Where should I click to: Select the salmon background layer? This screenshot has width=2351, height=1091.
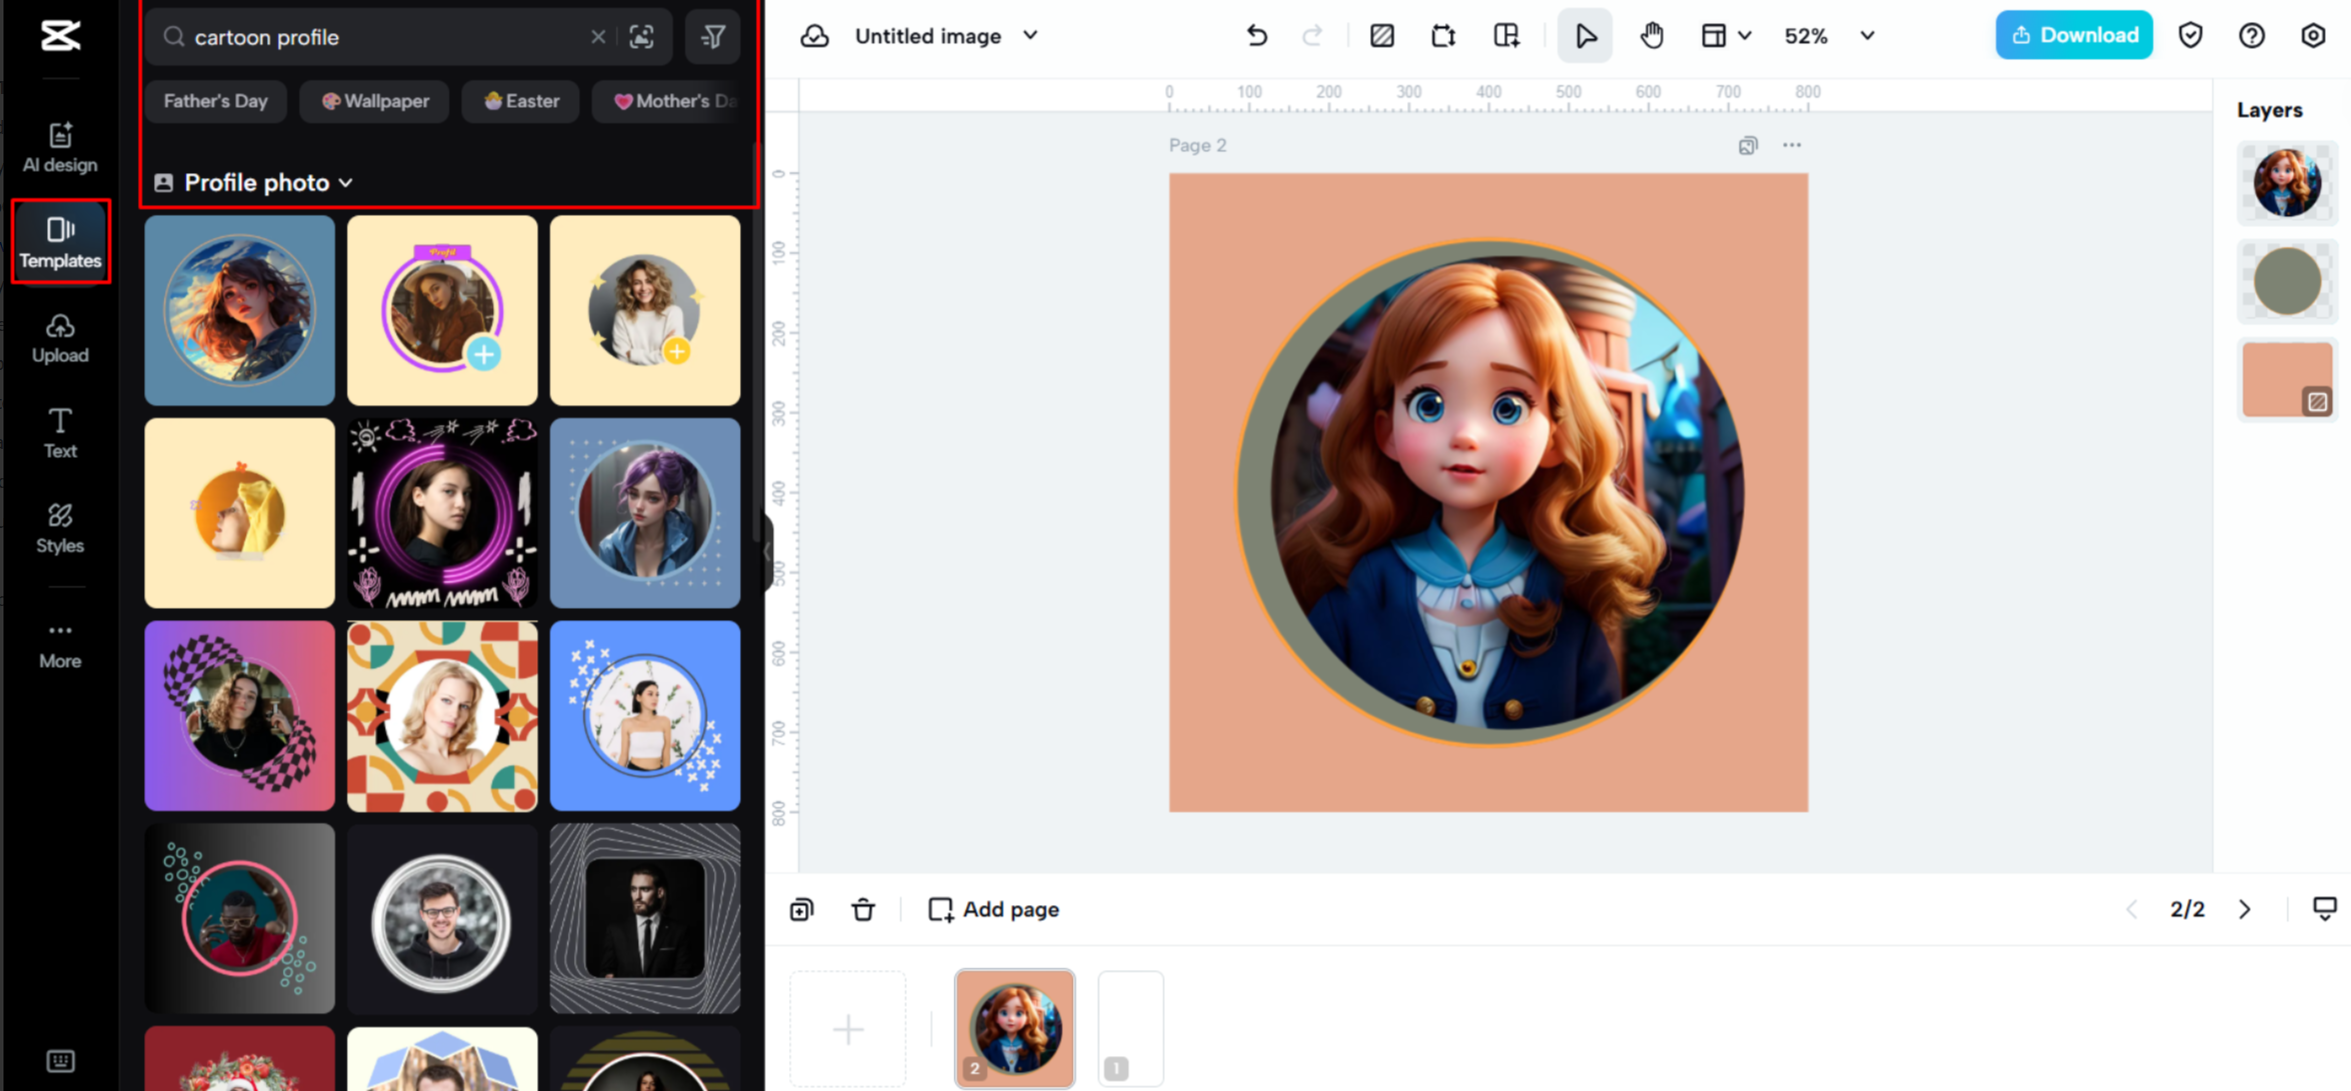click(2287, 380)
